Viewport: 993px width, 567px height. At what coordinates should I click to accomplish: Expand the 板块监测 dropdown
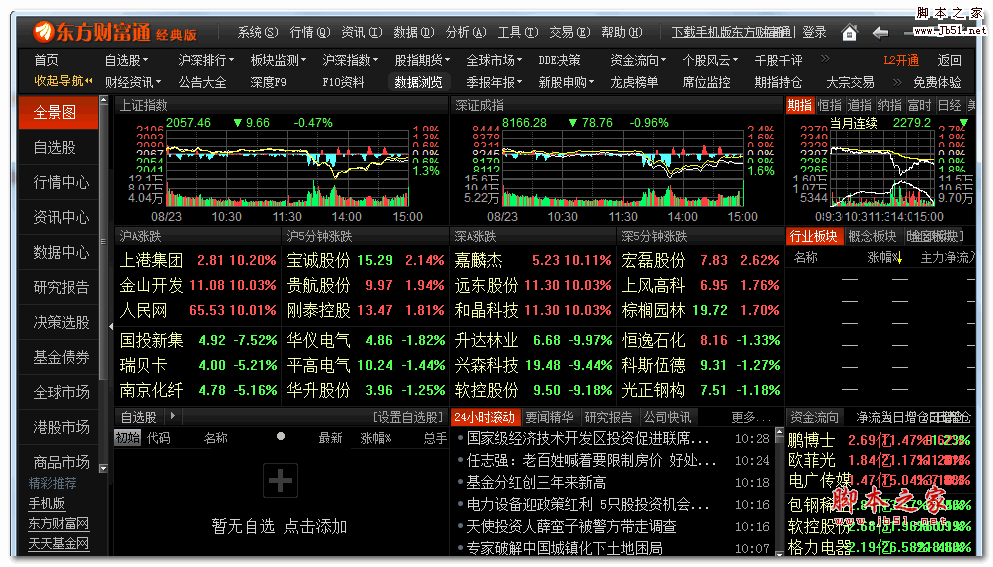click(279, 60)
